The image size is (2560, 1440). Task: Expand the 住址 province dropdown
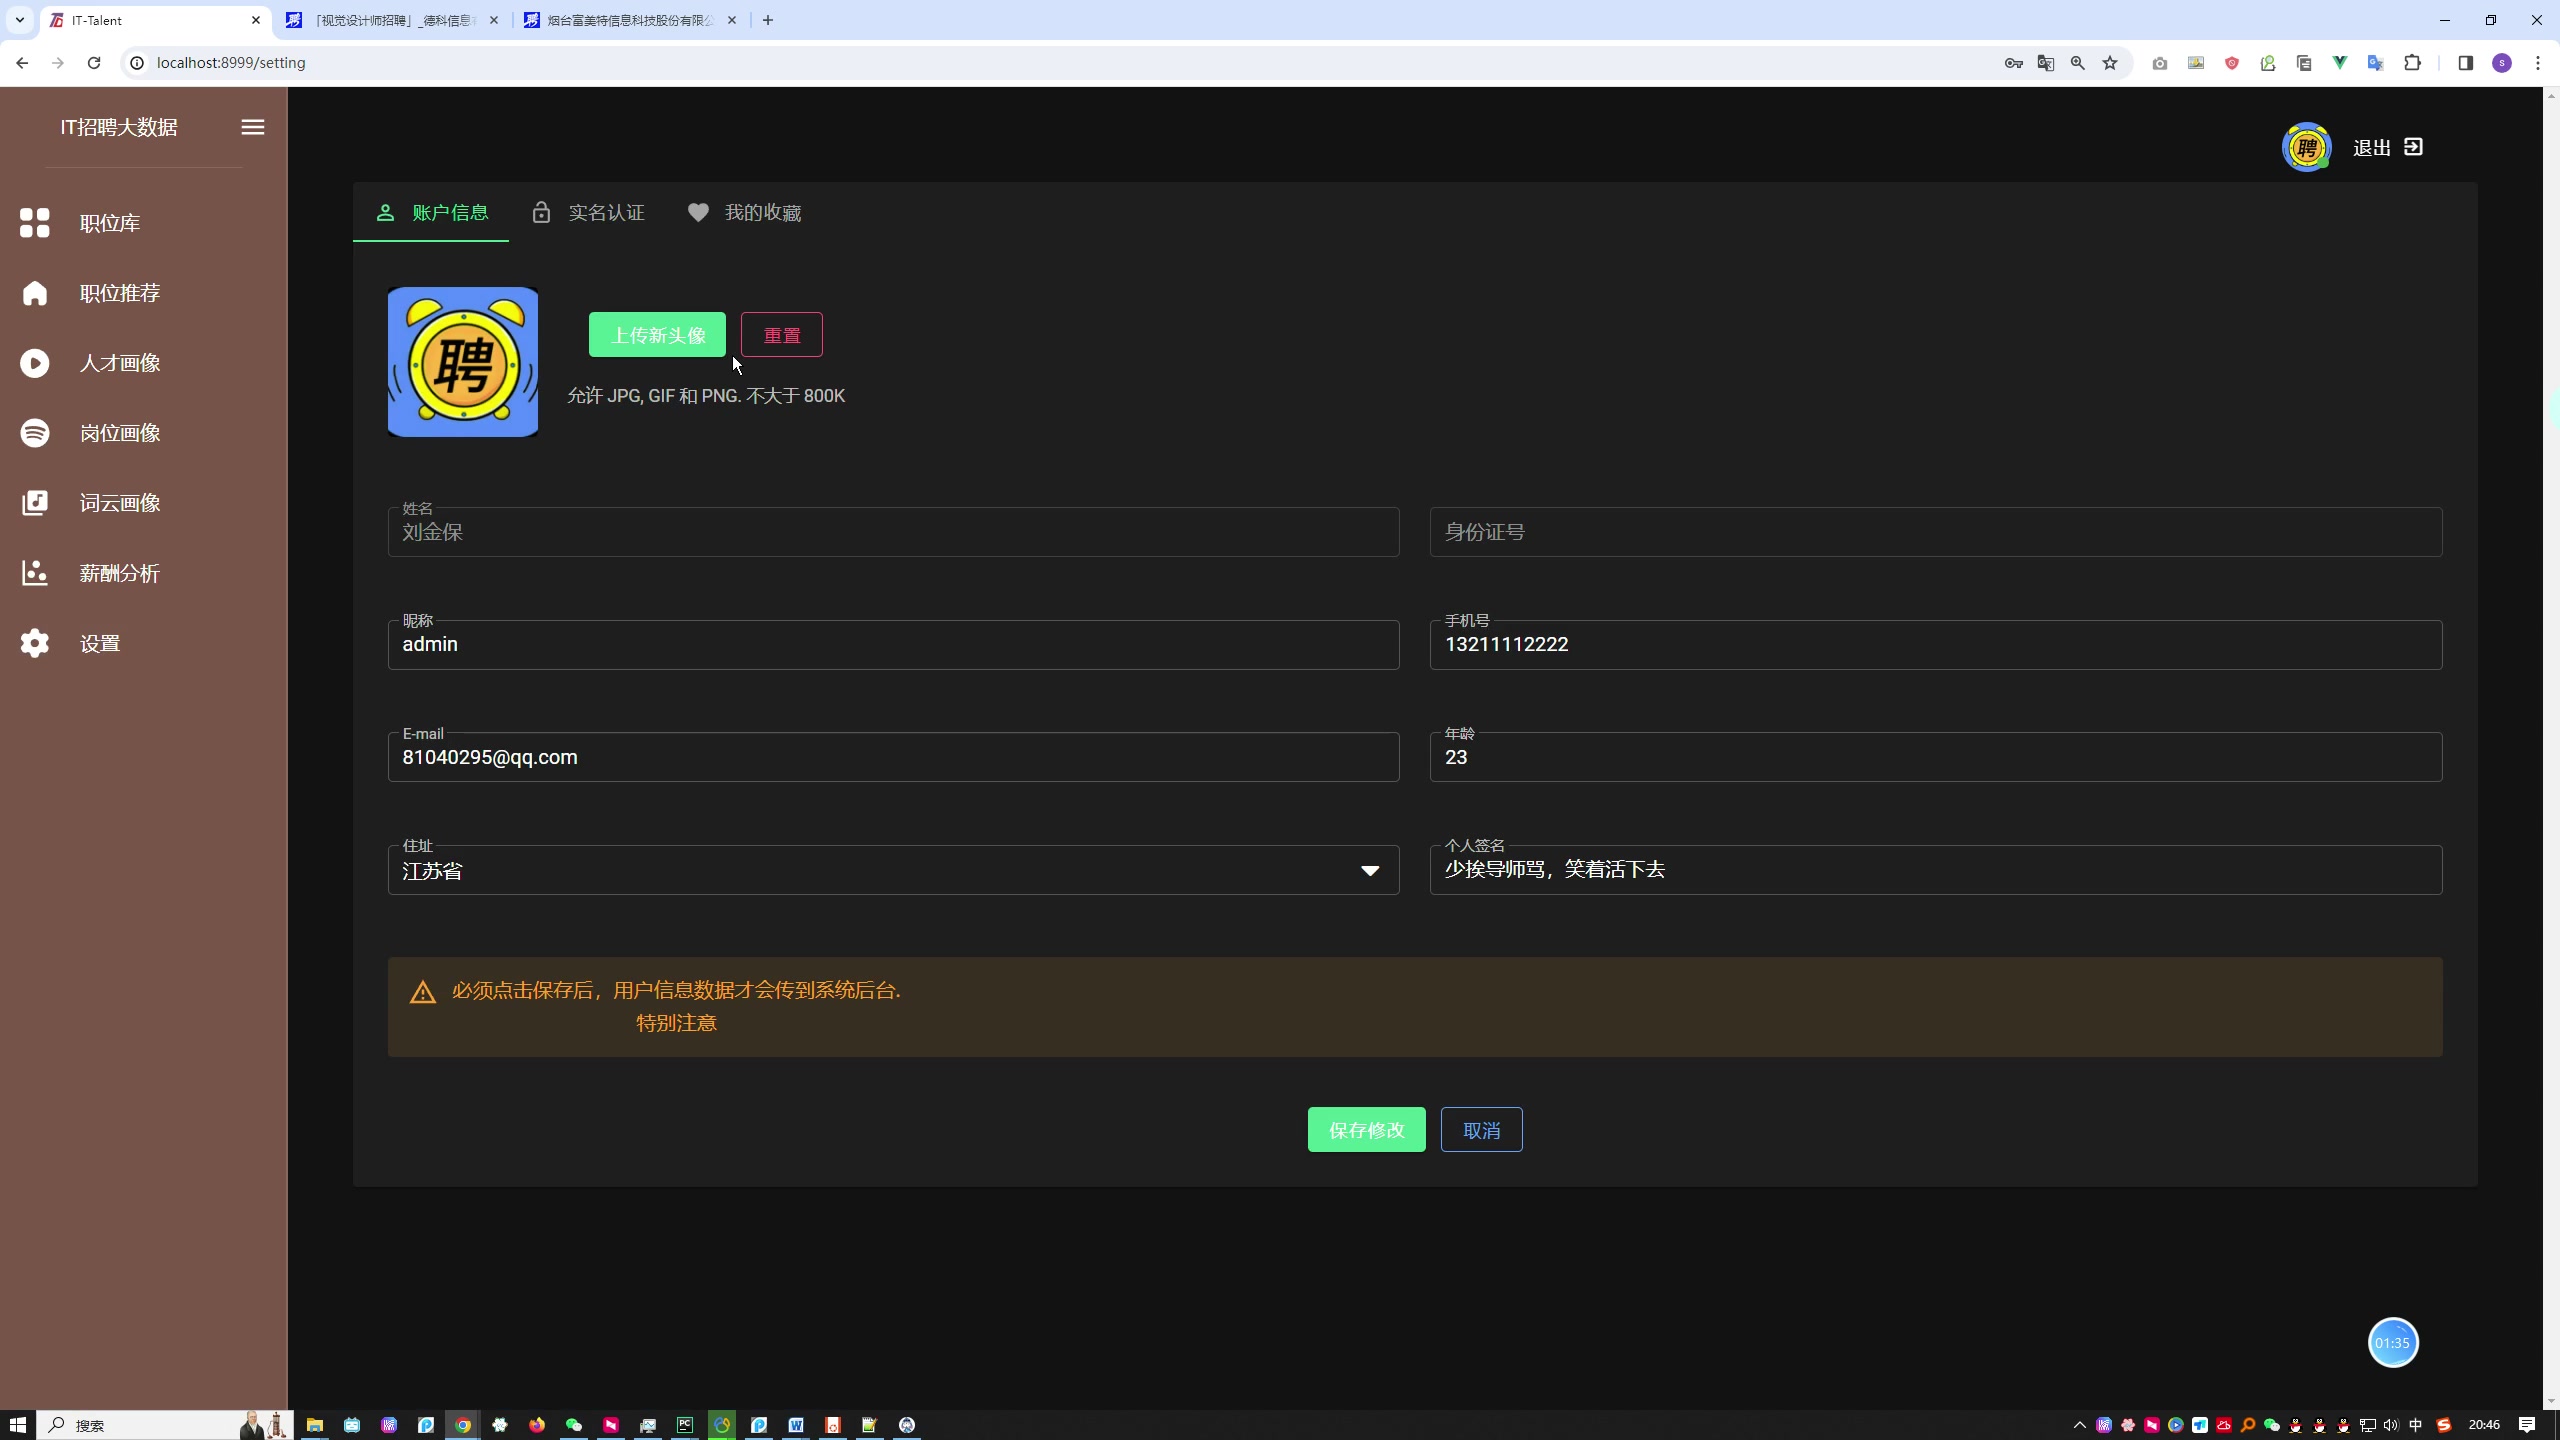coord(1369,871)
